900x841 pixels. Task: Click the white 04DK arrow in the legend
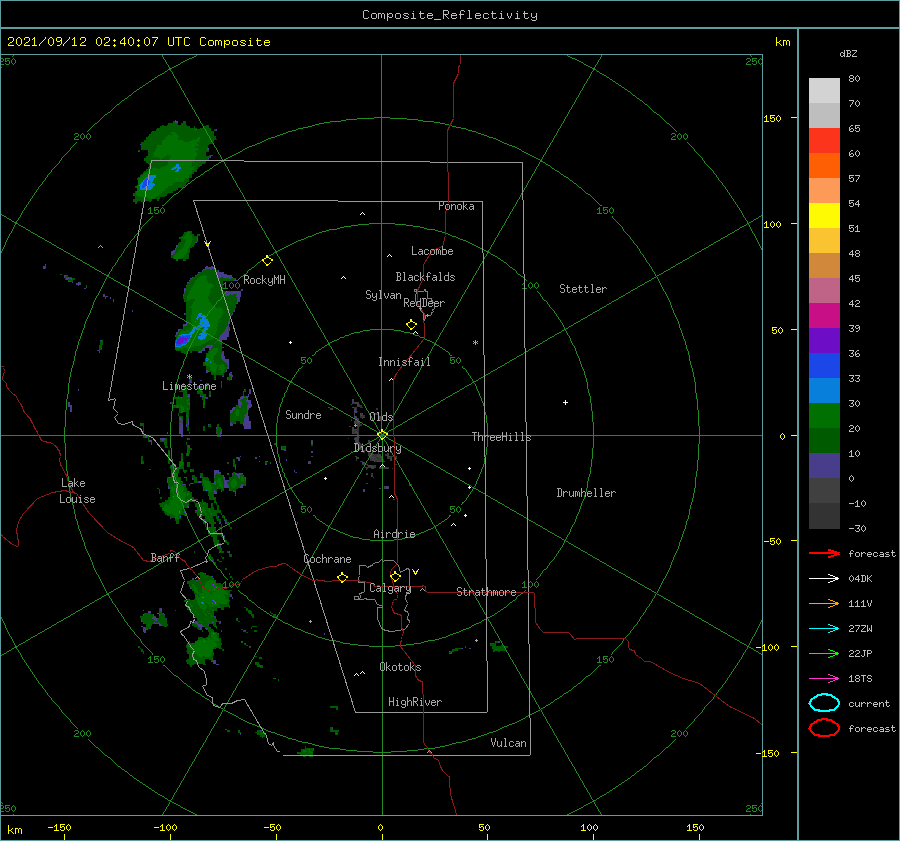824,578
